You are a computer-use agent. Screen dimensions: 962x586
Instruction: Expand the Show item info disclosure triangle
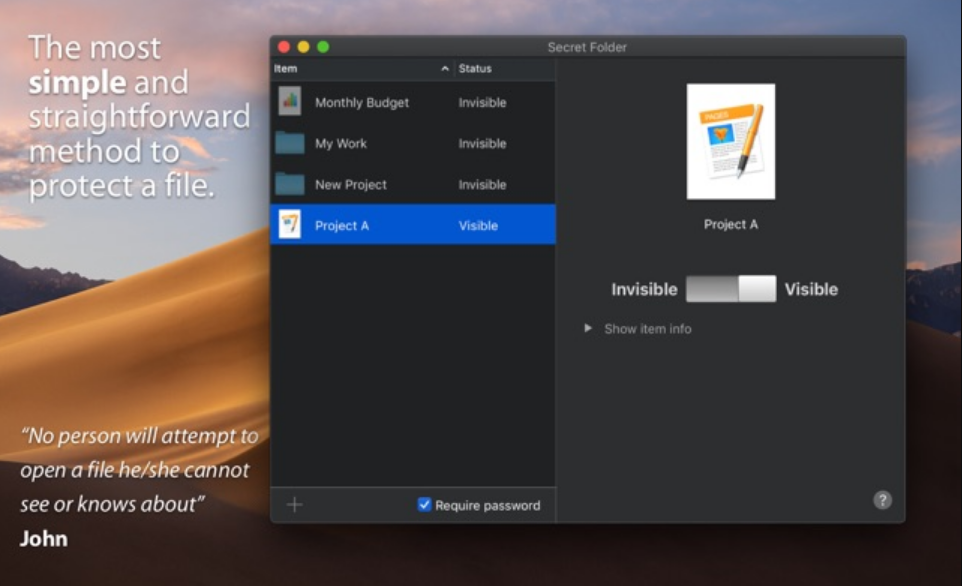(588, 328)
